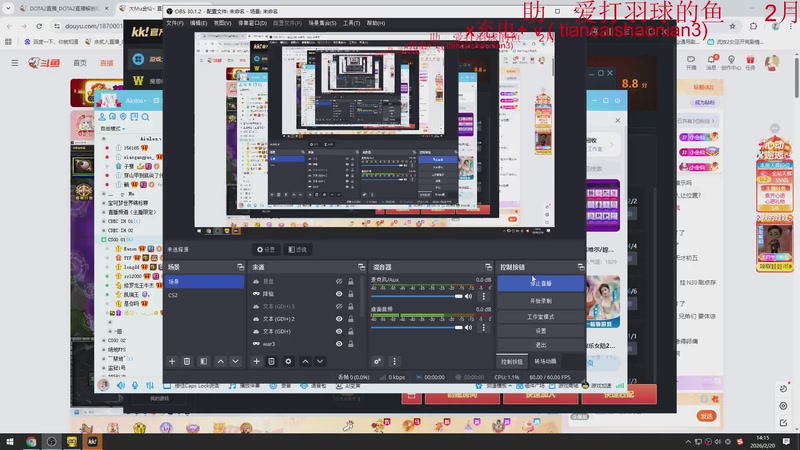800x450 pixels.
Task: Toggle microphone icon in KK voice window
Action: pyautogui.click(x=135, y=386)
